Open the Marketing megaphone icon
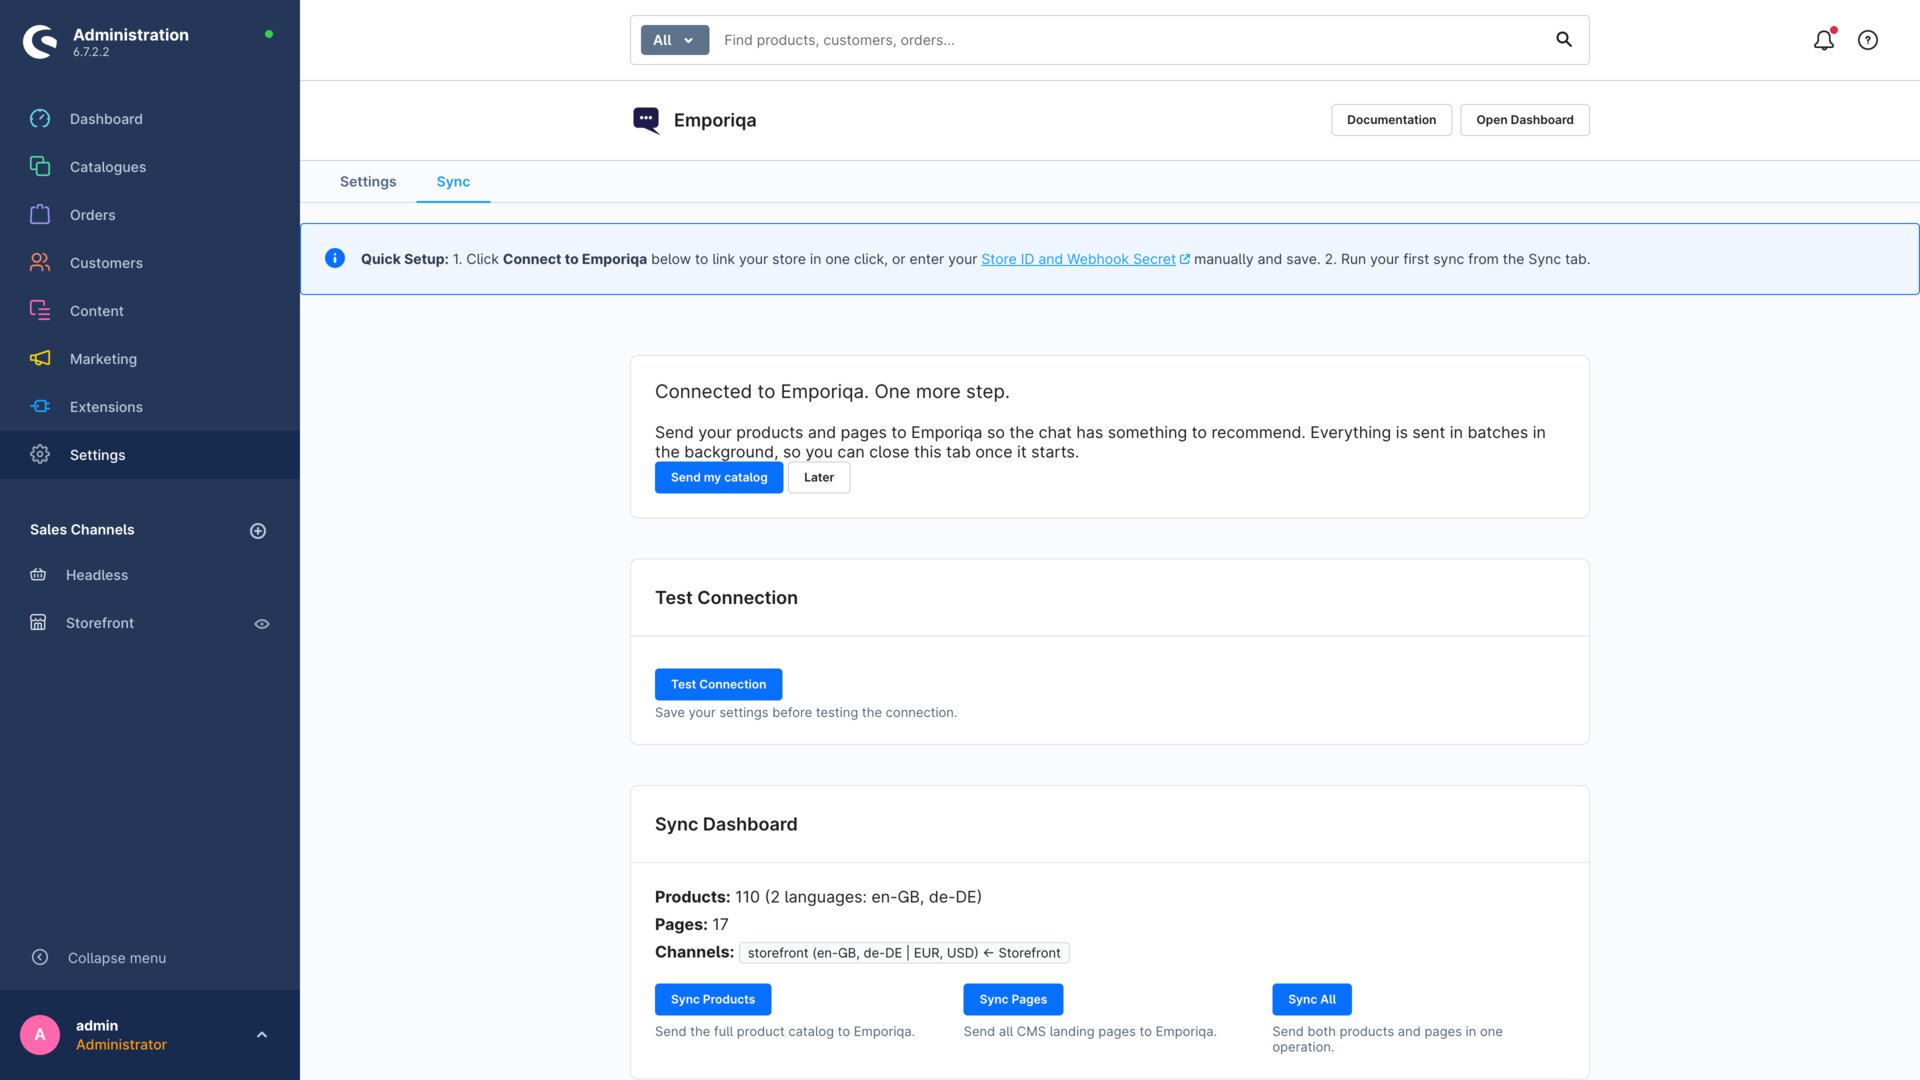This screenshot has height=1080, width=1920. (40, 358)
